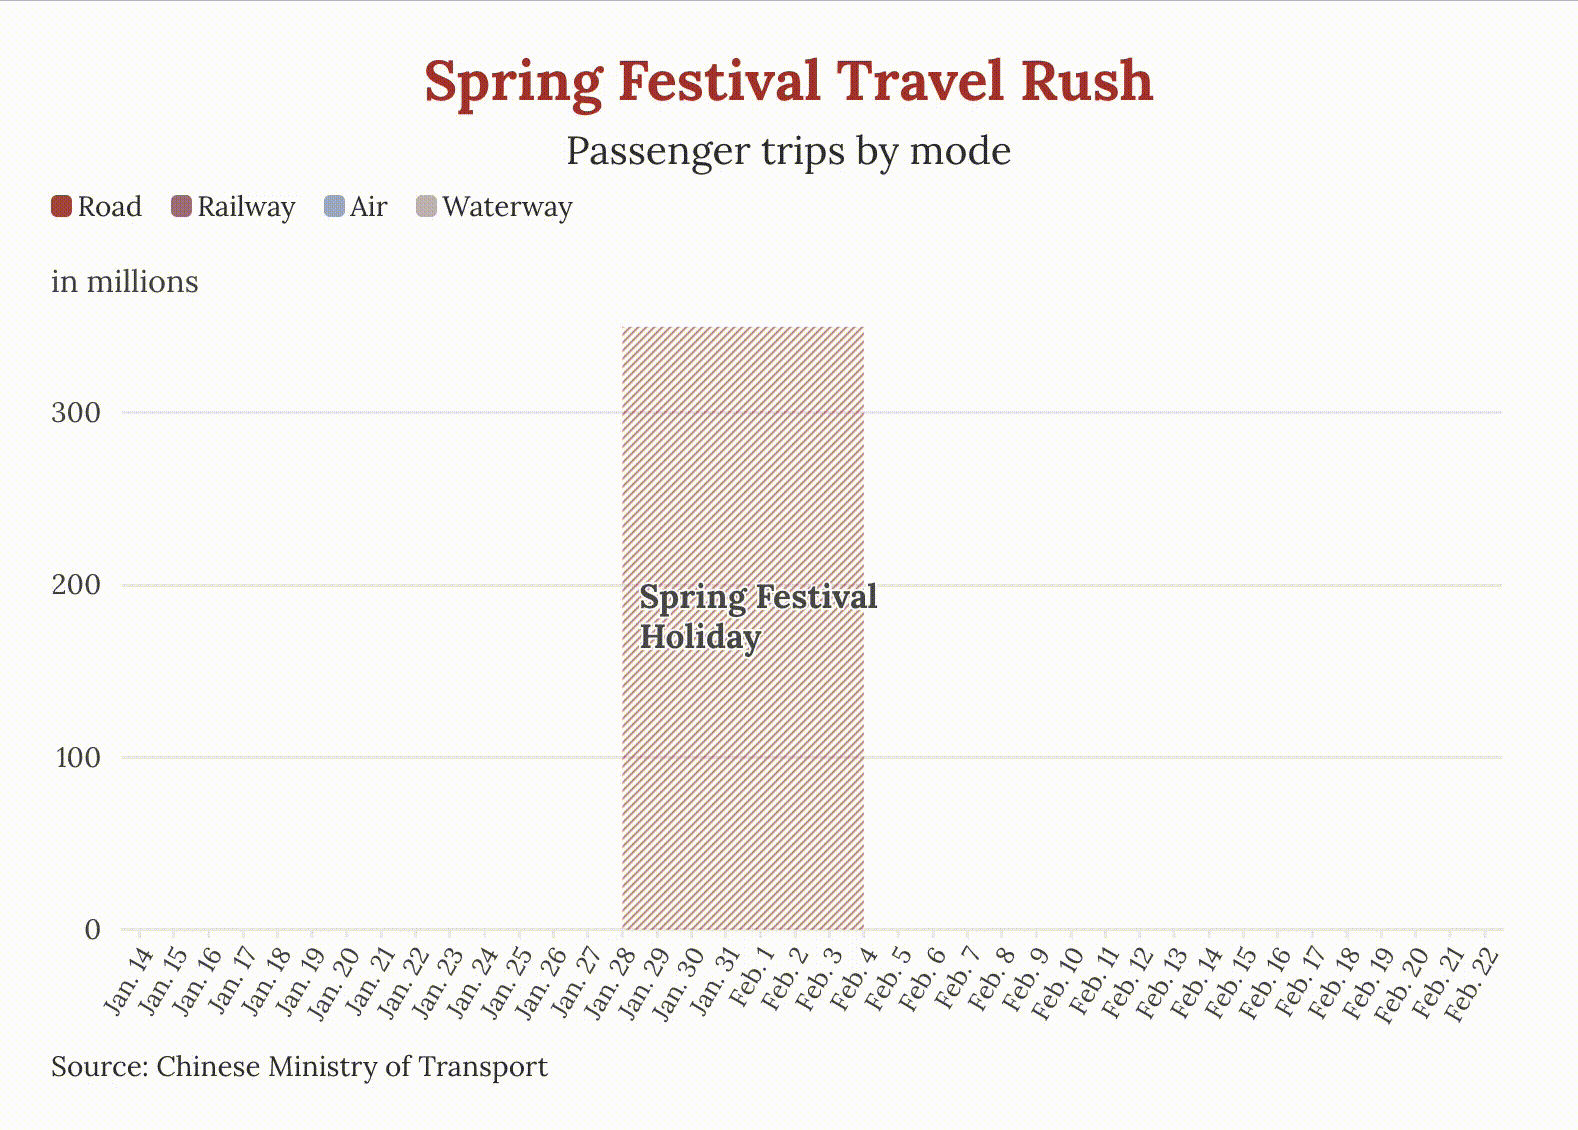This screenshot has height=1130, width=1578.
Task: Click the in millions unit label
Action: pos(124,282)
